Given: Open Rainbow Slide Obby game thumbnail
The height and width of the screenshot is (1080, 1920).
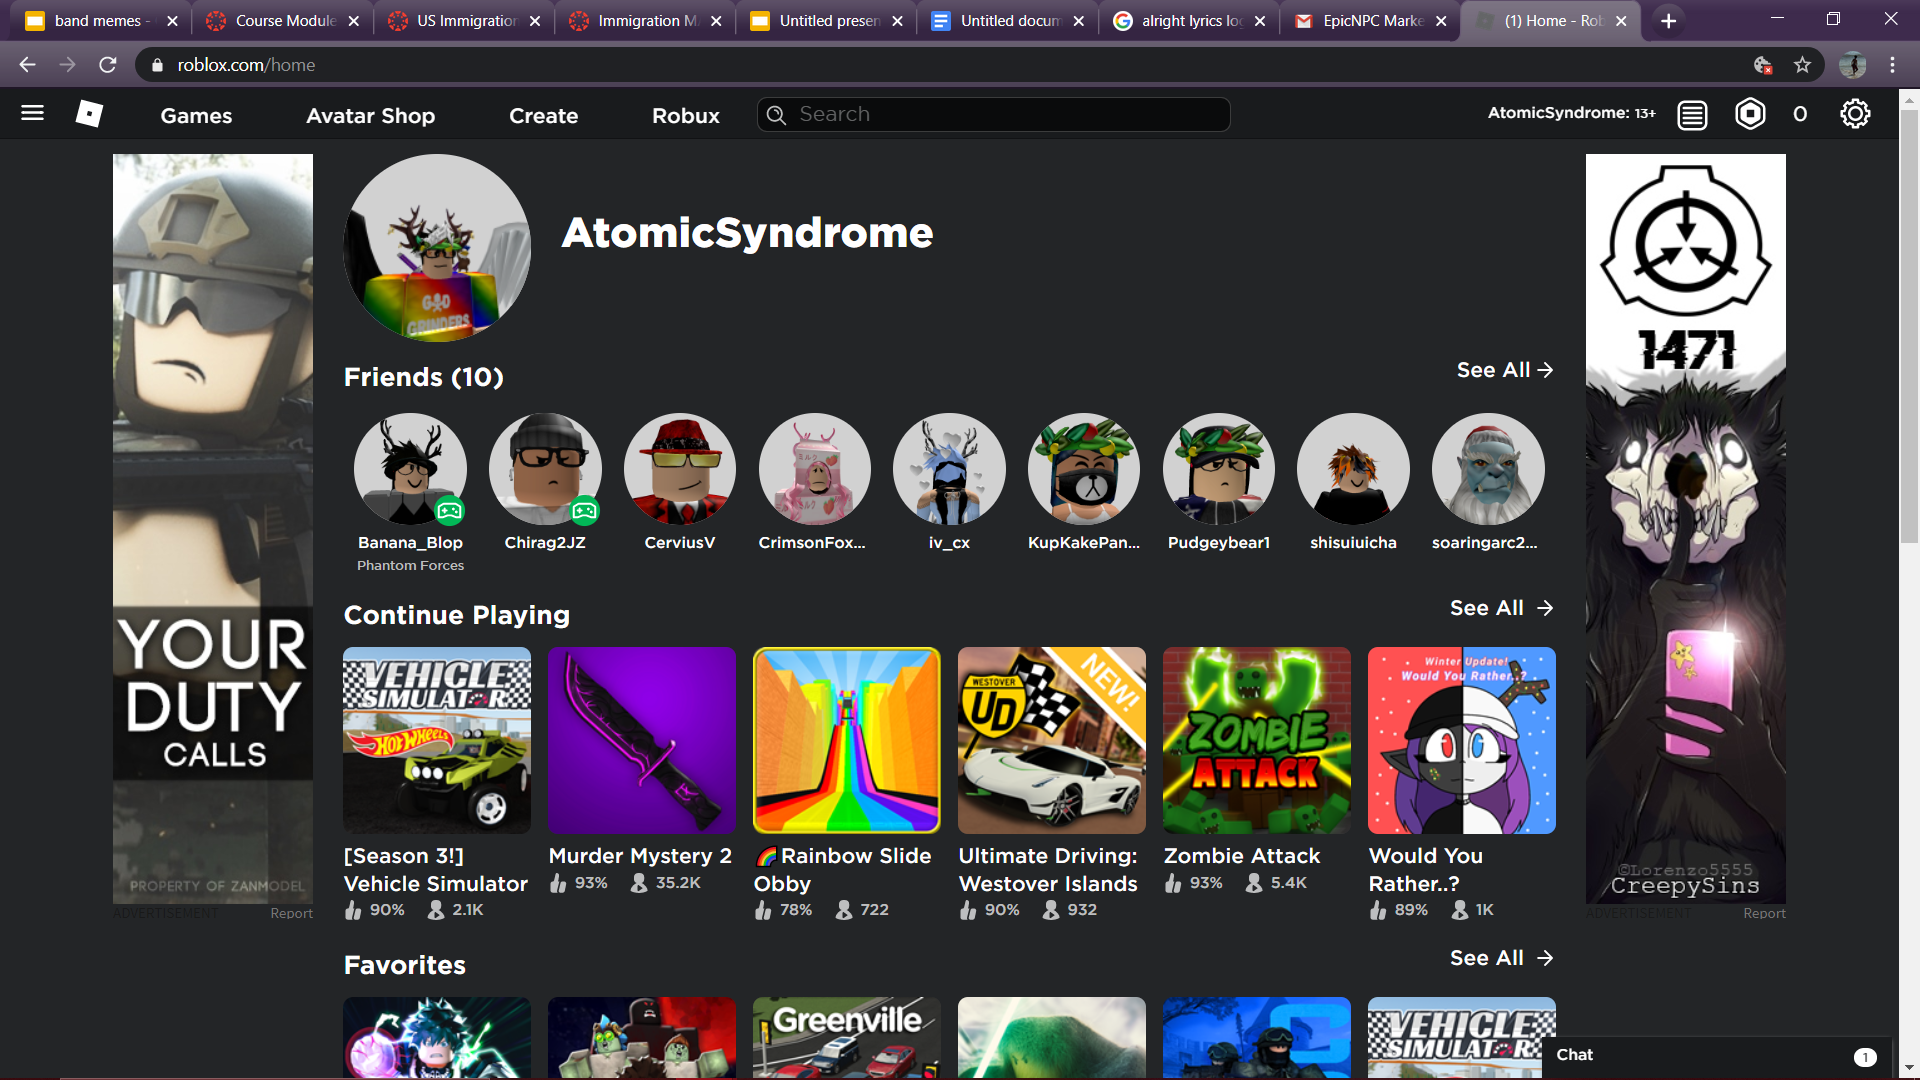Looking at the screenshot, I should (x=847, y=740).
